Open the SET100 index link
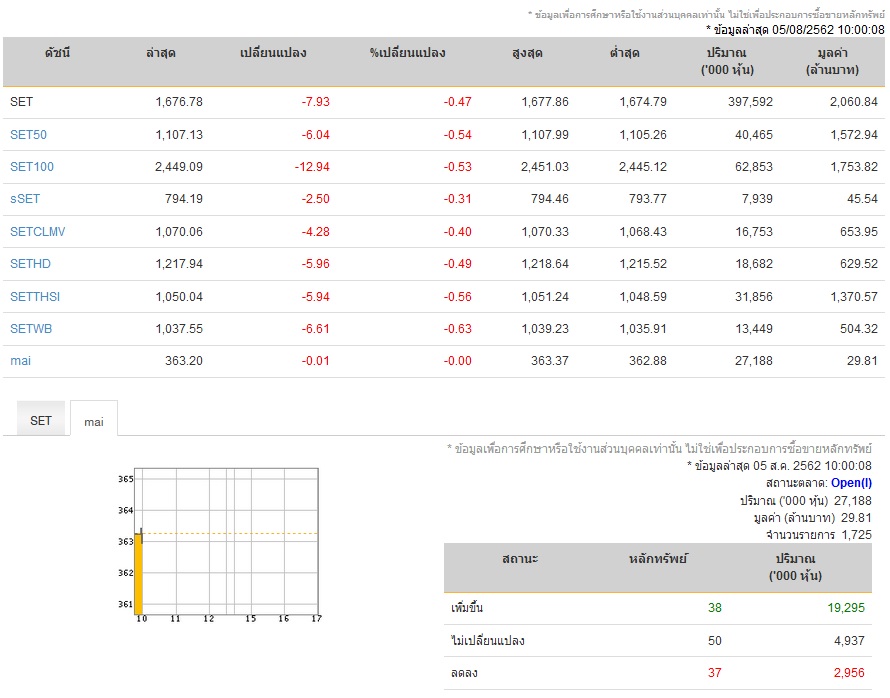Viewport: 890px width, 698px height. point(32,167)
